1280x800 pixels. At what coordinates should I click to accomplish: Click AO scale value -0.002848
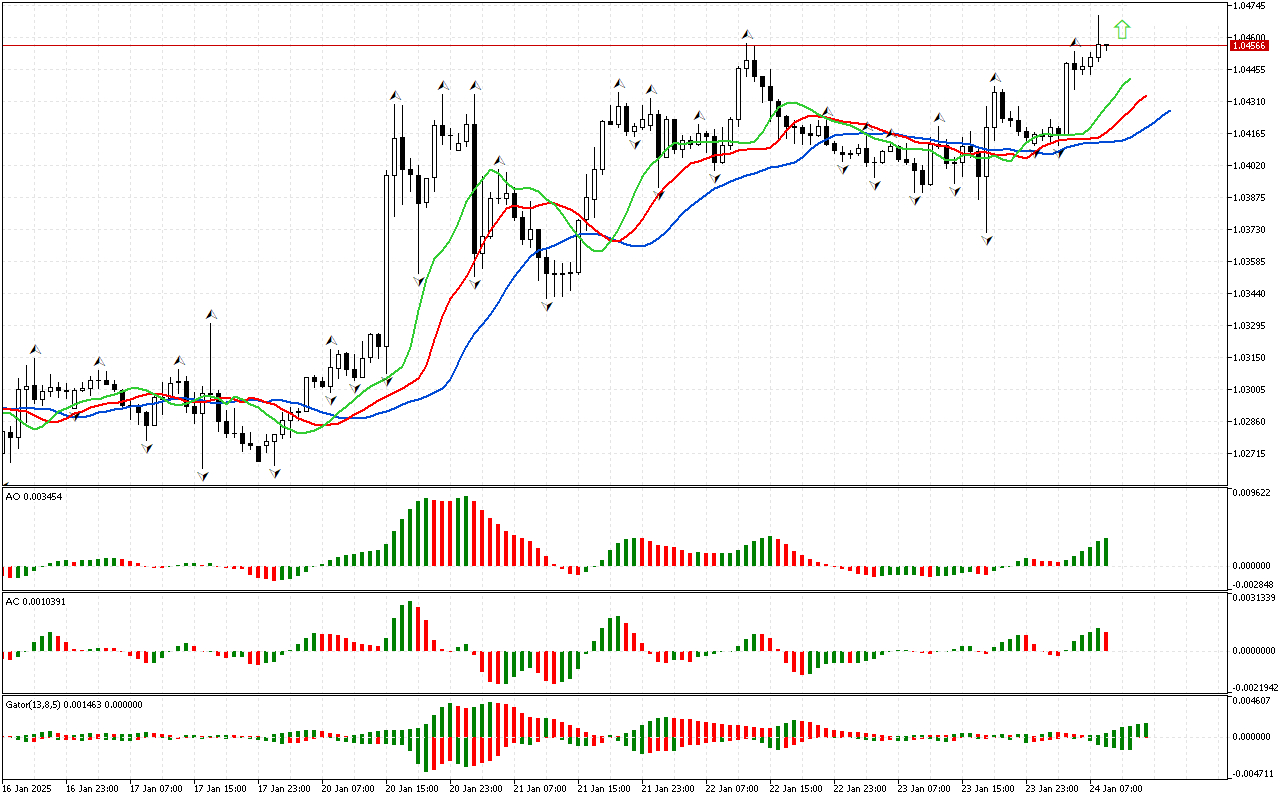tap(1252, 584)
